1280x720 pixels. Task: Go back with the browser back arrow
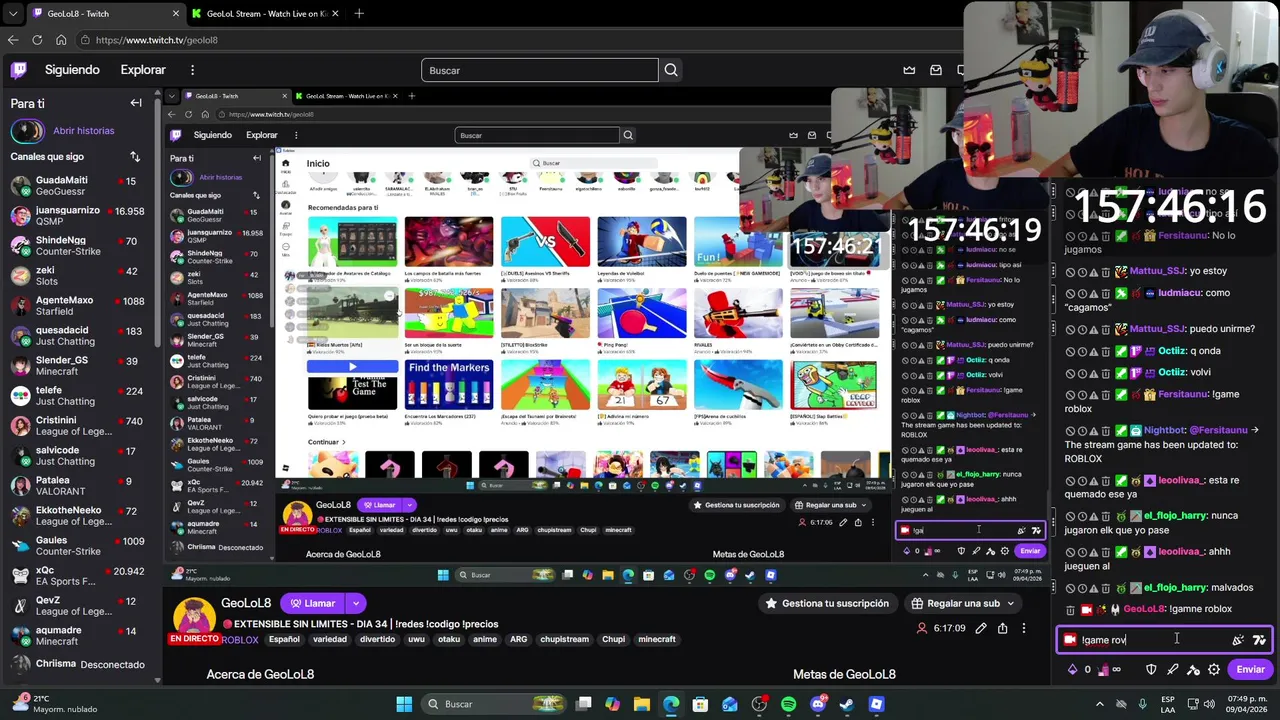13,40
